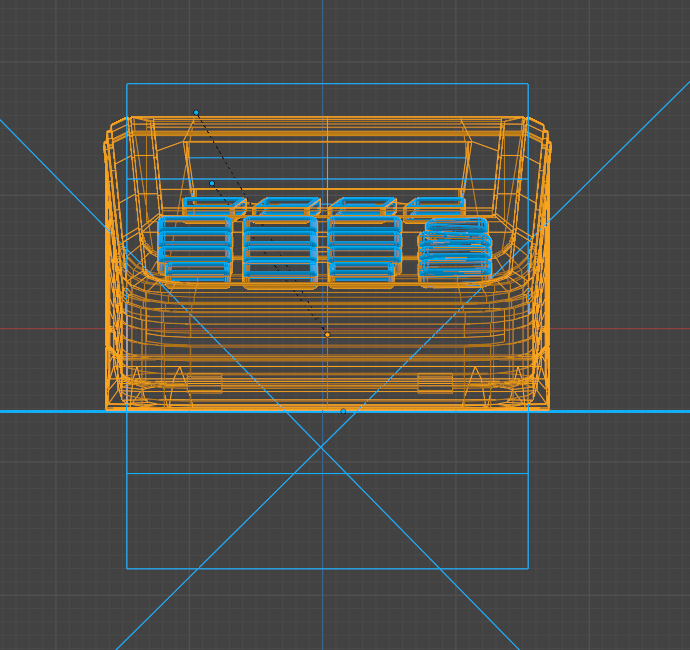The height and width of the screenshot is (650, 690).
Task: Select the orange origin dot of active object
Action: (x=327, y=335)
